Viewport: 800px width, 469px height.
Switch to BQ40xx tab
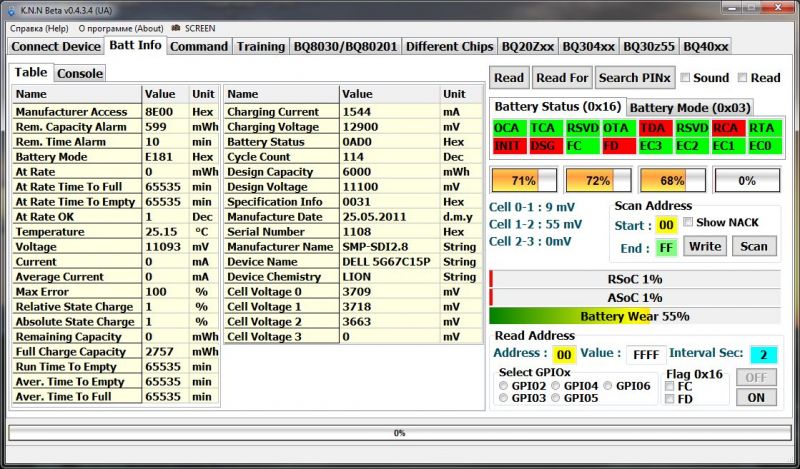point(706,46)
